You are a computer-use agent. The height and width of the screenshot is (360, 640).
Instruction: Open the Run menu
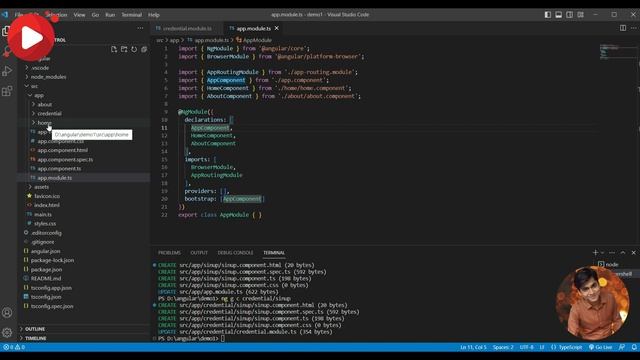click(x=110, y=15)
